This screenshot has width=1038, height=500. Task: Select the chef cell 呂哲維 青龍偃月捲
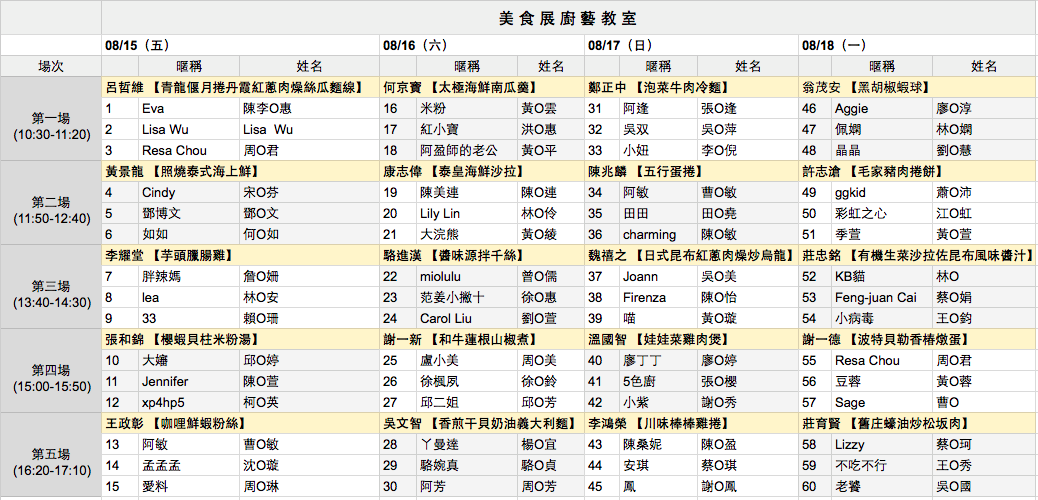pyautogui.click(x=240, y=87)
